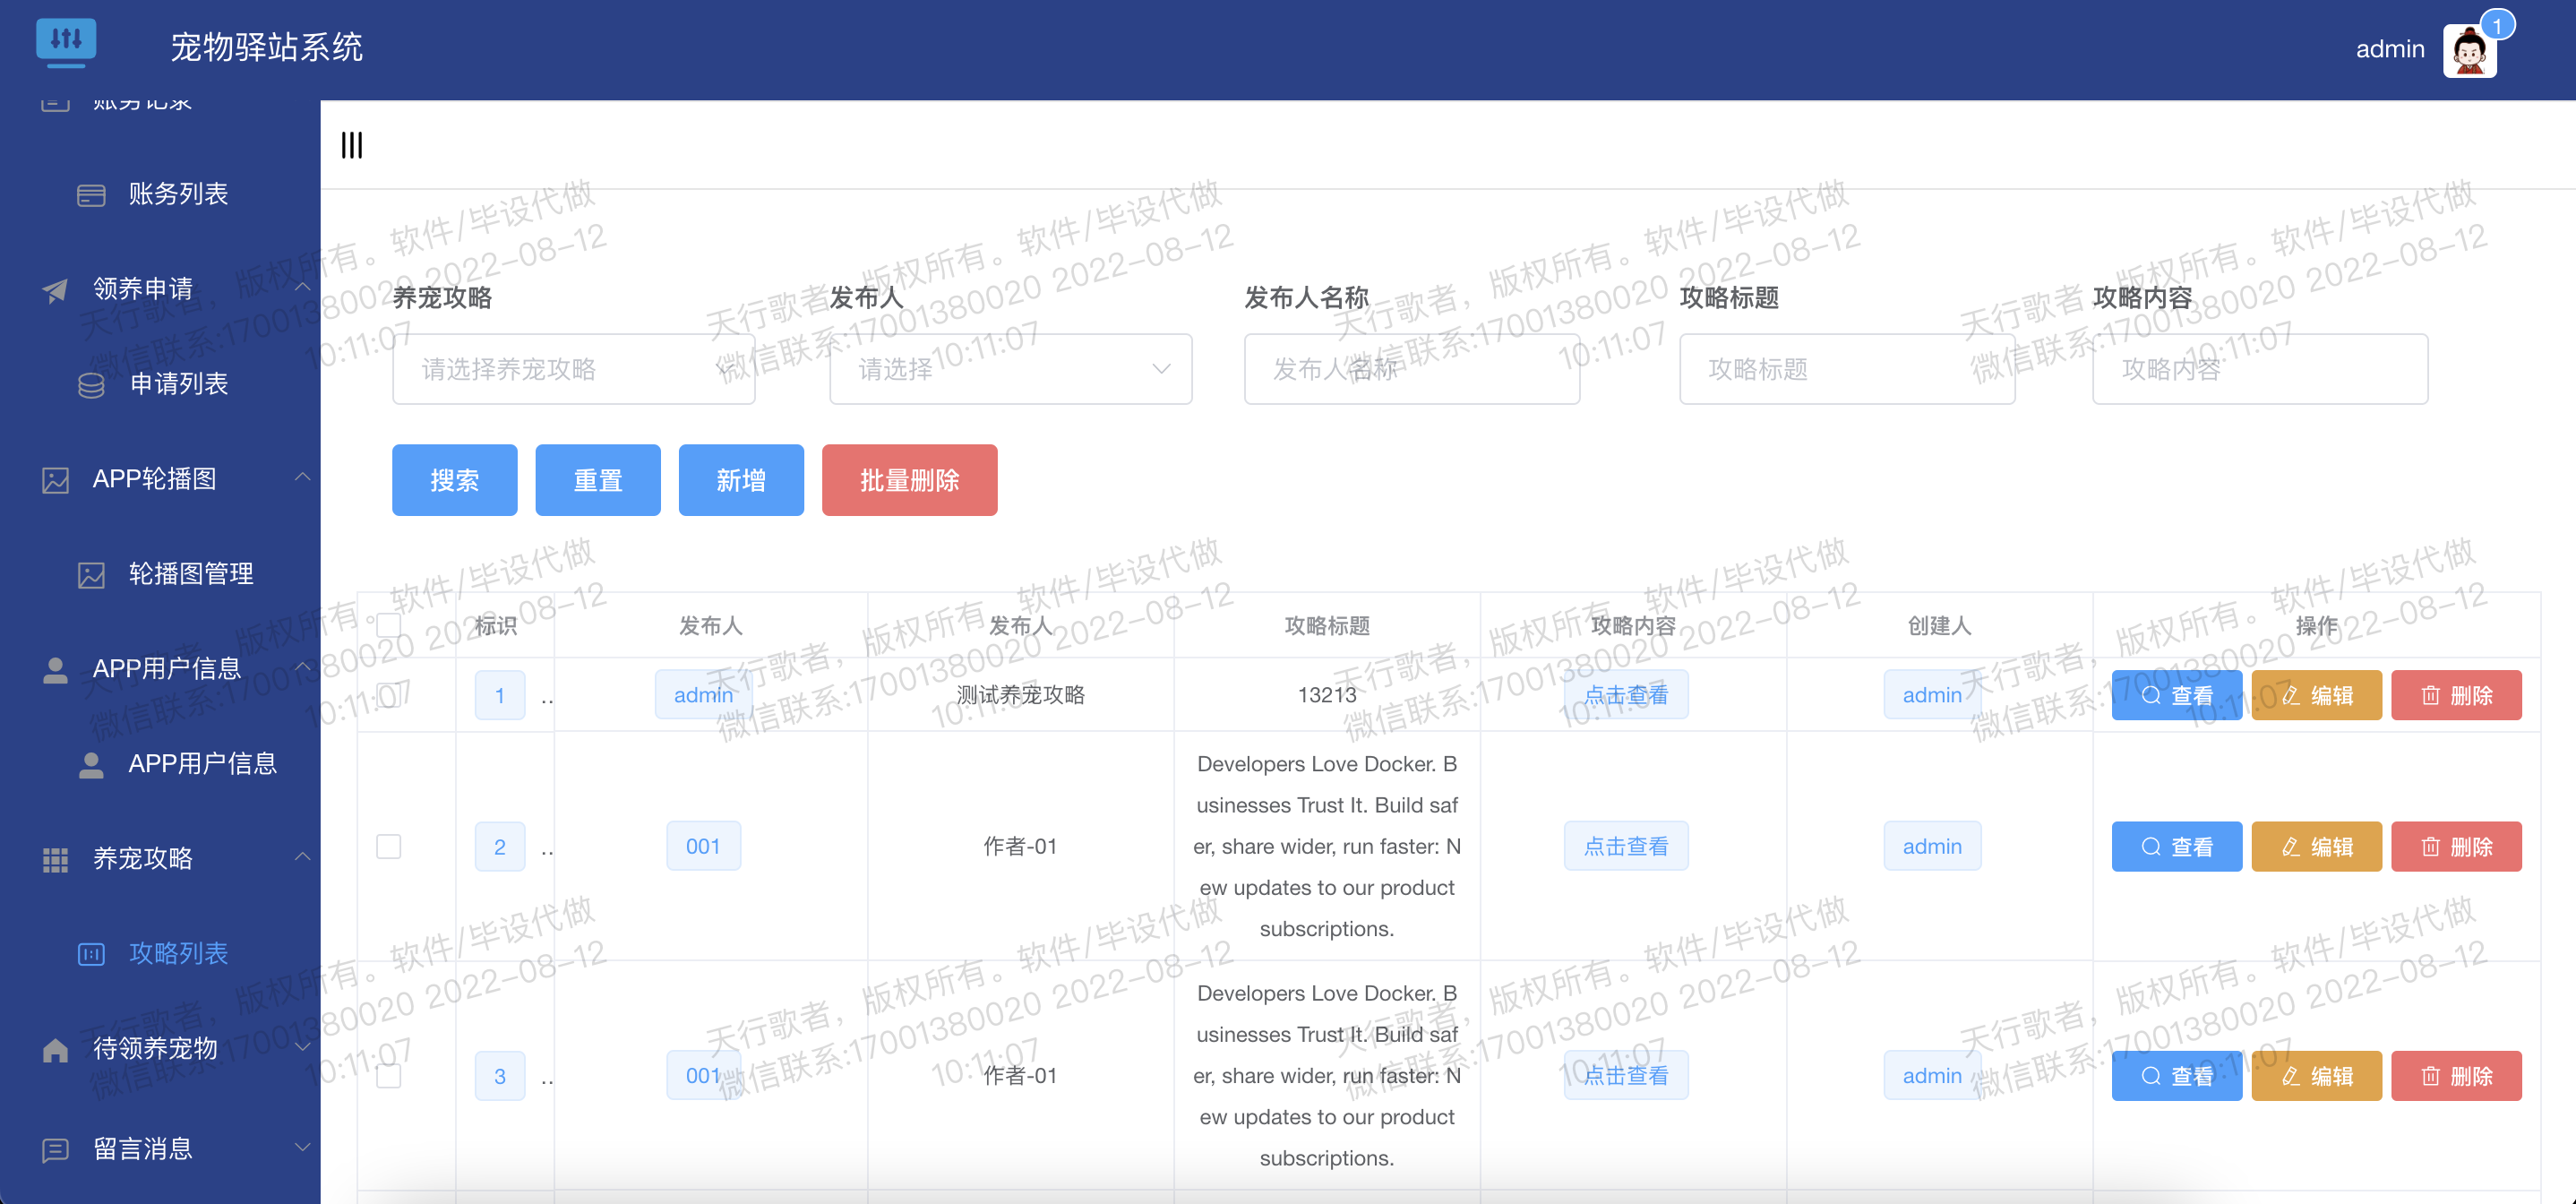Click the 搜索 button
2576x1204 pixels.
[454, 479]
